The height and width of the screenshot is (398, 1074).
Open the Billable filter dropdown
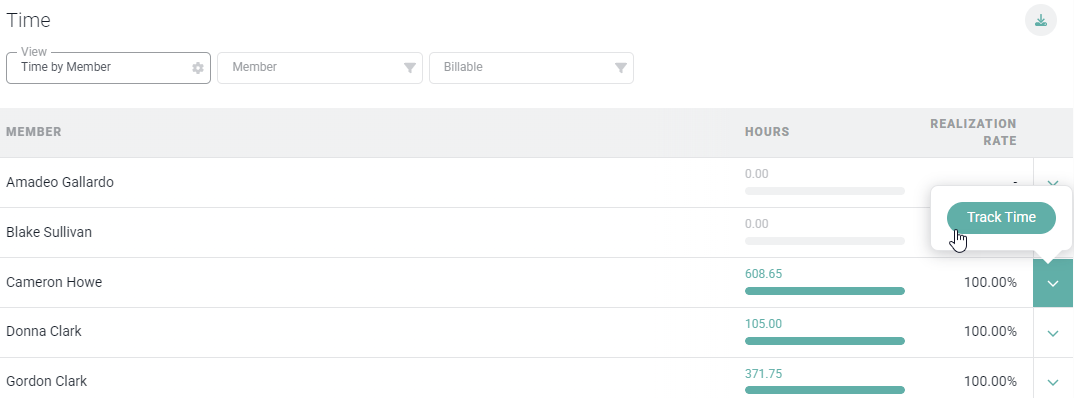click(531, 68)
